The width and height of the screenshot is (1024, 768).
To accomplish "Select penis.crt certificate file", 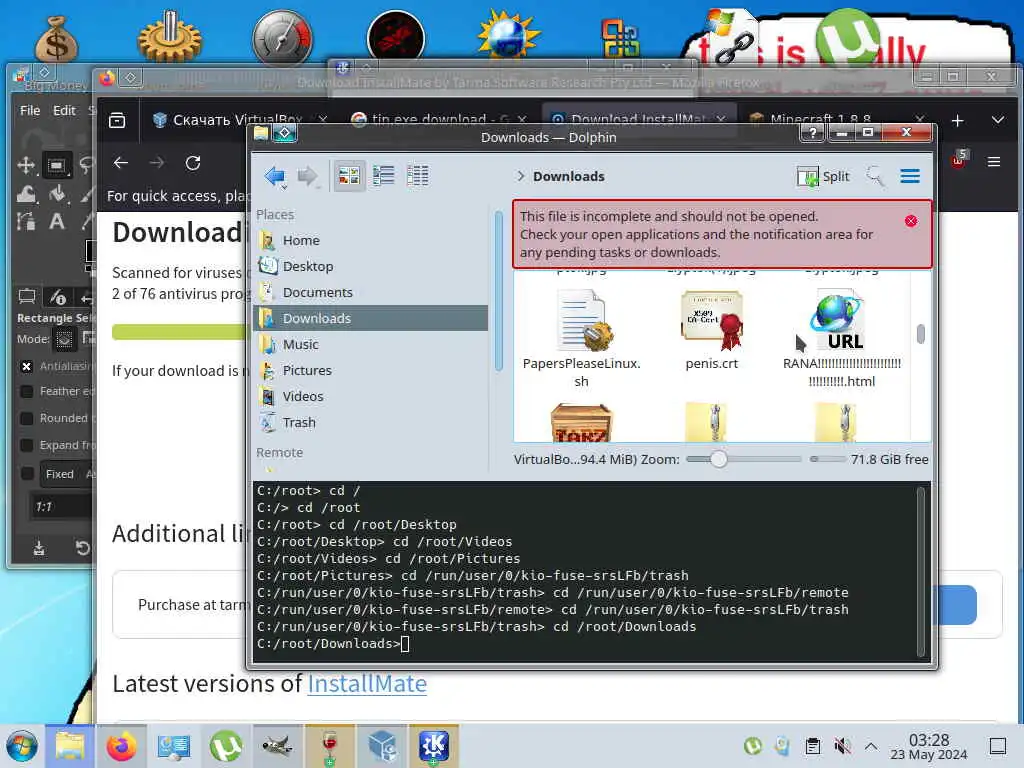I will pyautogui.click(x=712, y=332).
